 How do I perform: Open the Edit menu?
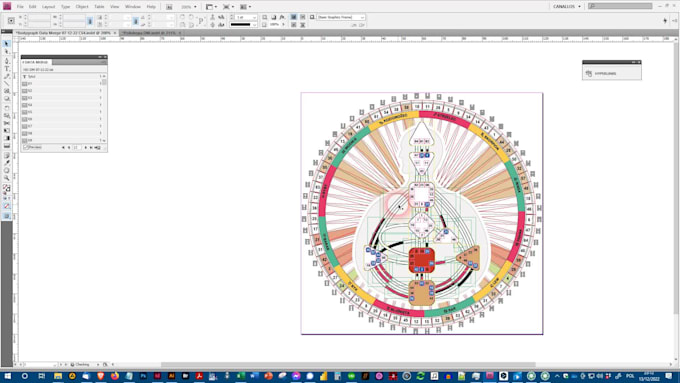pos(33,7)
